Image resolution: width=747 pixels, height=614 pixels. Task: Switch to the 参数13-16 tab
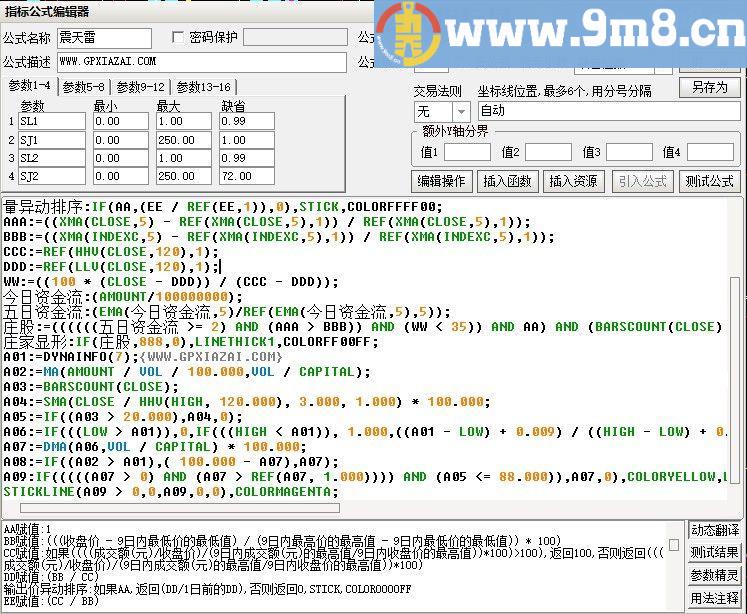click(203, 87)
